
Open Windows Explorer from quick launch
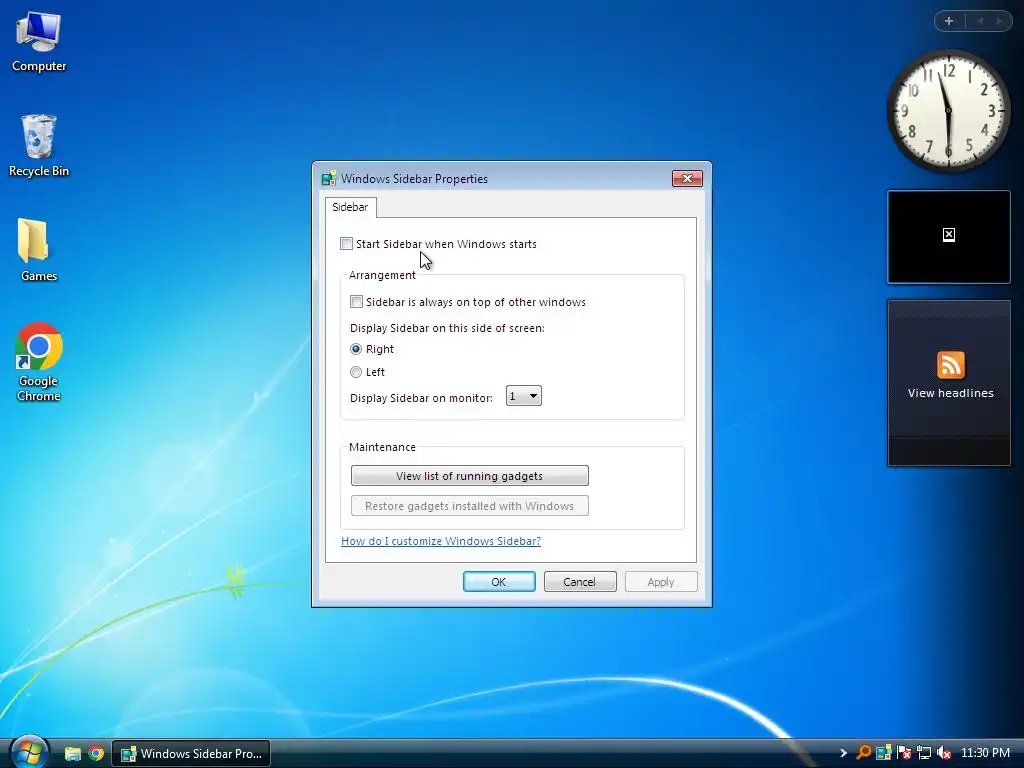tap(72, 754)
